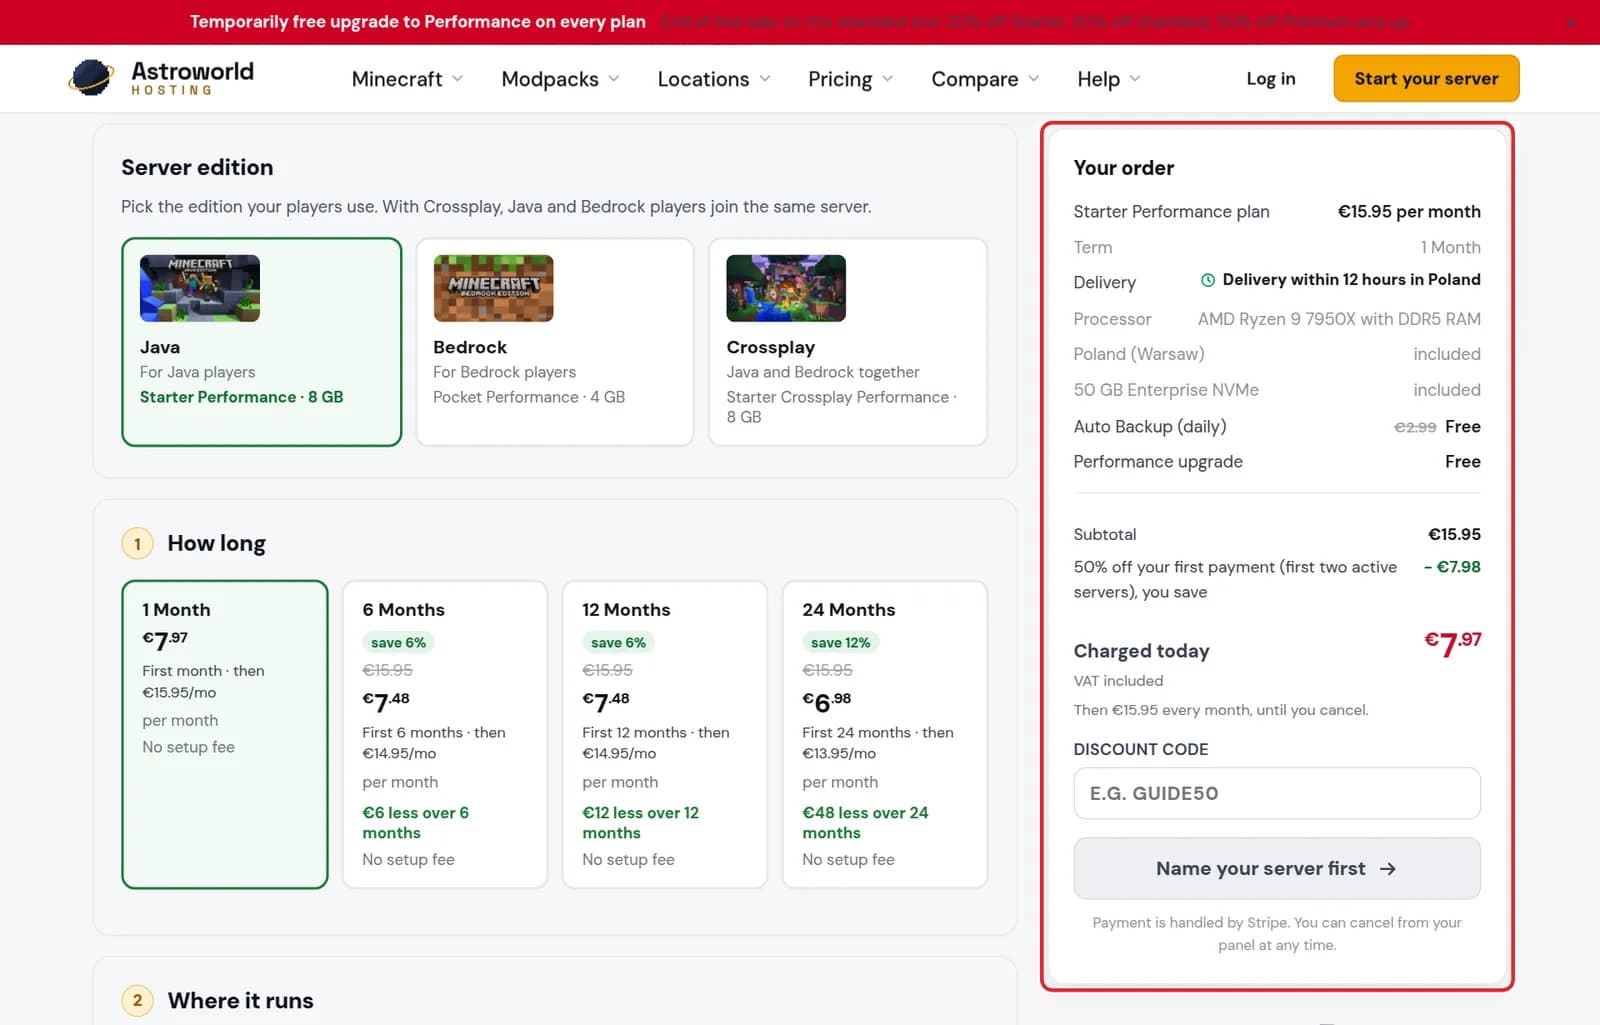The width and height of the screenshot is (1600, 1025).
Task: Click the step 1 How long badge
Action: point(137,544)
